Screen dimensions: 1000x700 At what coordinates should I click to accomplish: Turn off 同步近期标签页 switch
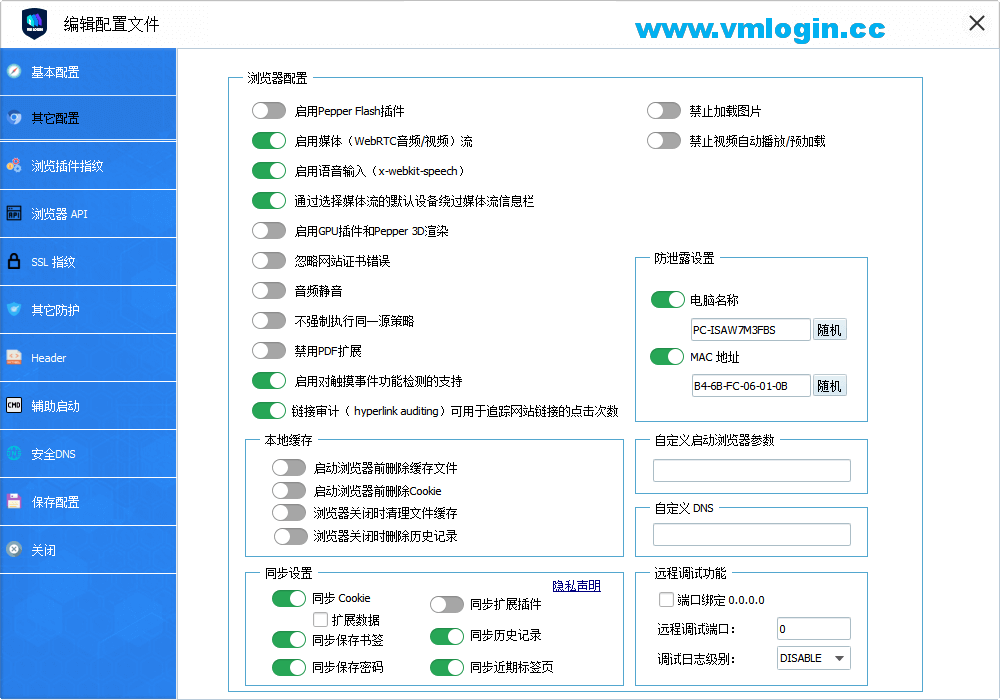pyautogui.click(x=446, y=667)
